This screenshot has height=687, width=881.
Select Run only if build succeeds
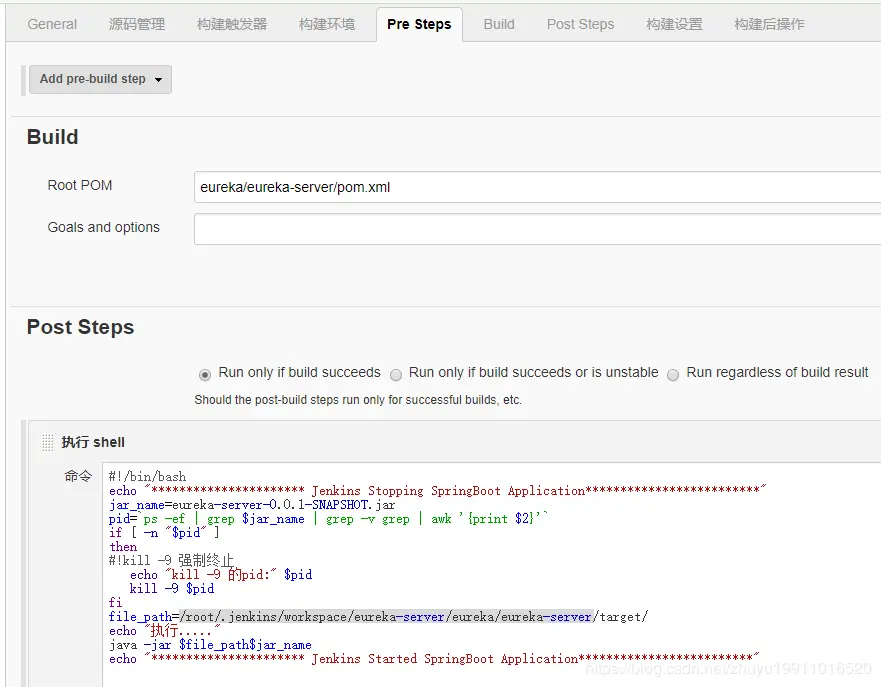click(205, 374)
